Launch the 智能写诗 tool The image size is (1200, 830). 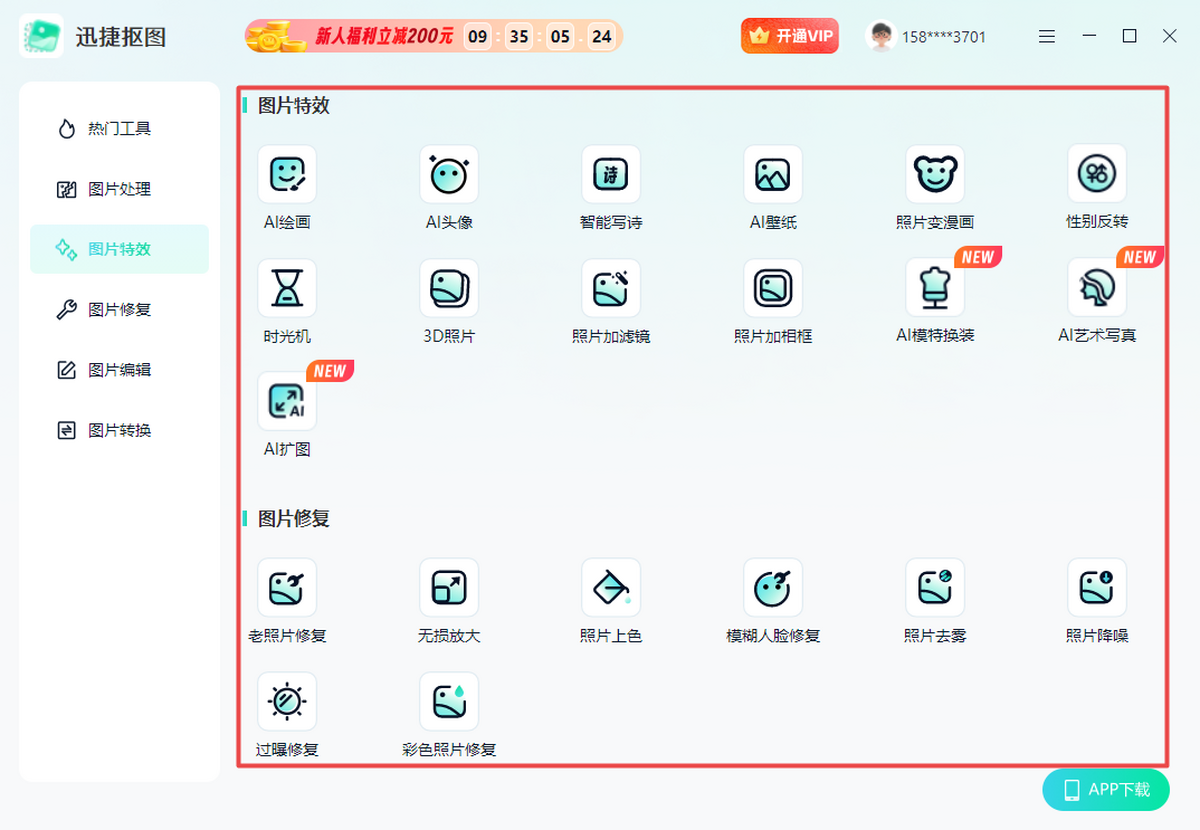tap(611, 174)
